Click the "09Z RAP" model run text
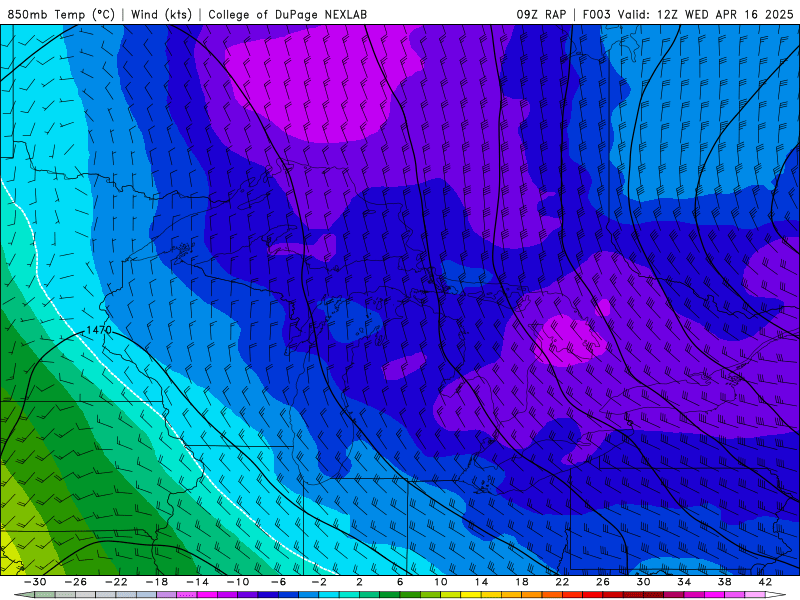 pyautogui.click(x=541, y=14)
